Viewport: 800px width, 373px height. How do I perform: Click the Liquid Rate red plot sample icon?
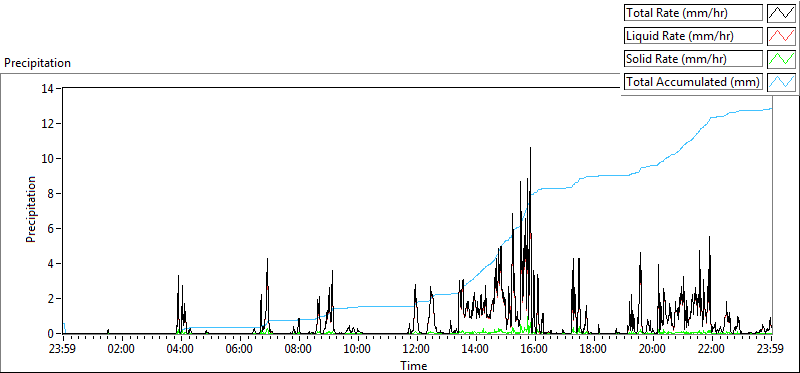[x=781, y=36]
